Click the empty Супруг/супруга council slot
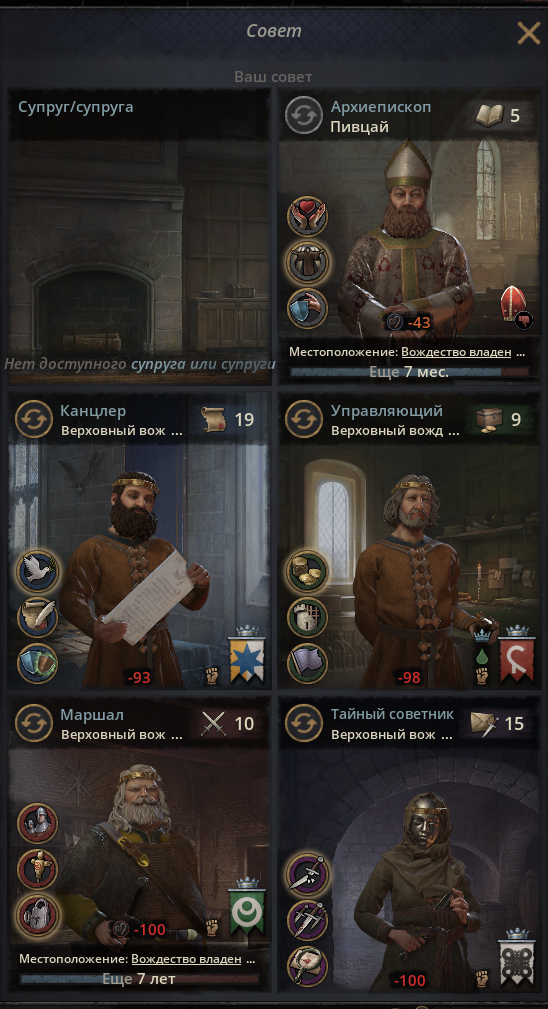 click(139, 236)
